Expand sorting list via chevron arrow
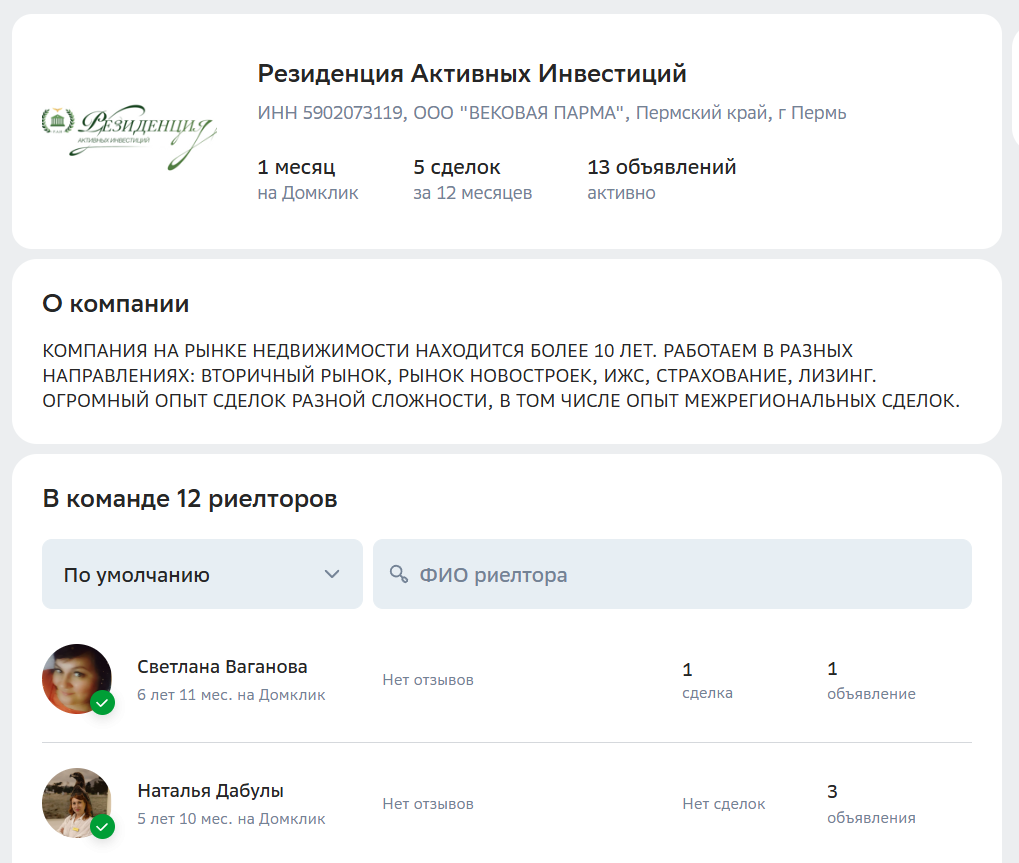 332,574
